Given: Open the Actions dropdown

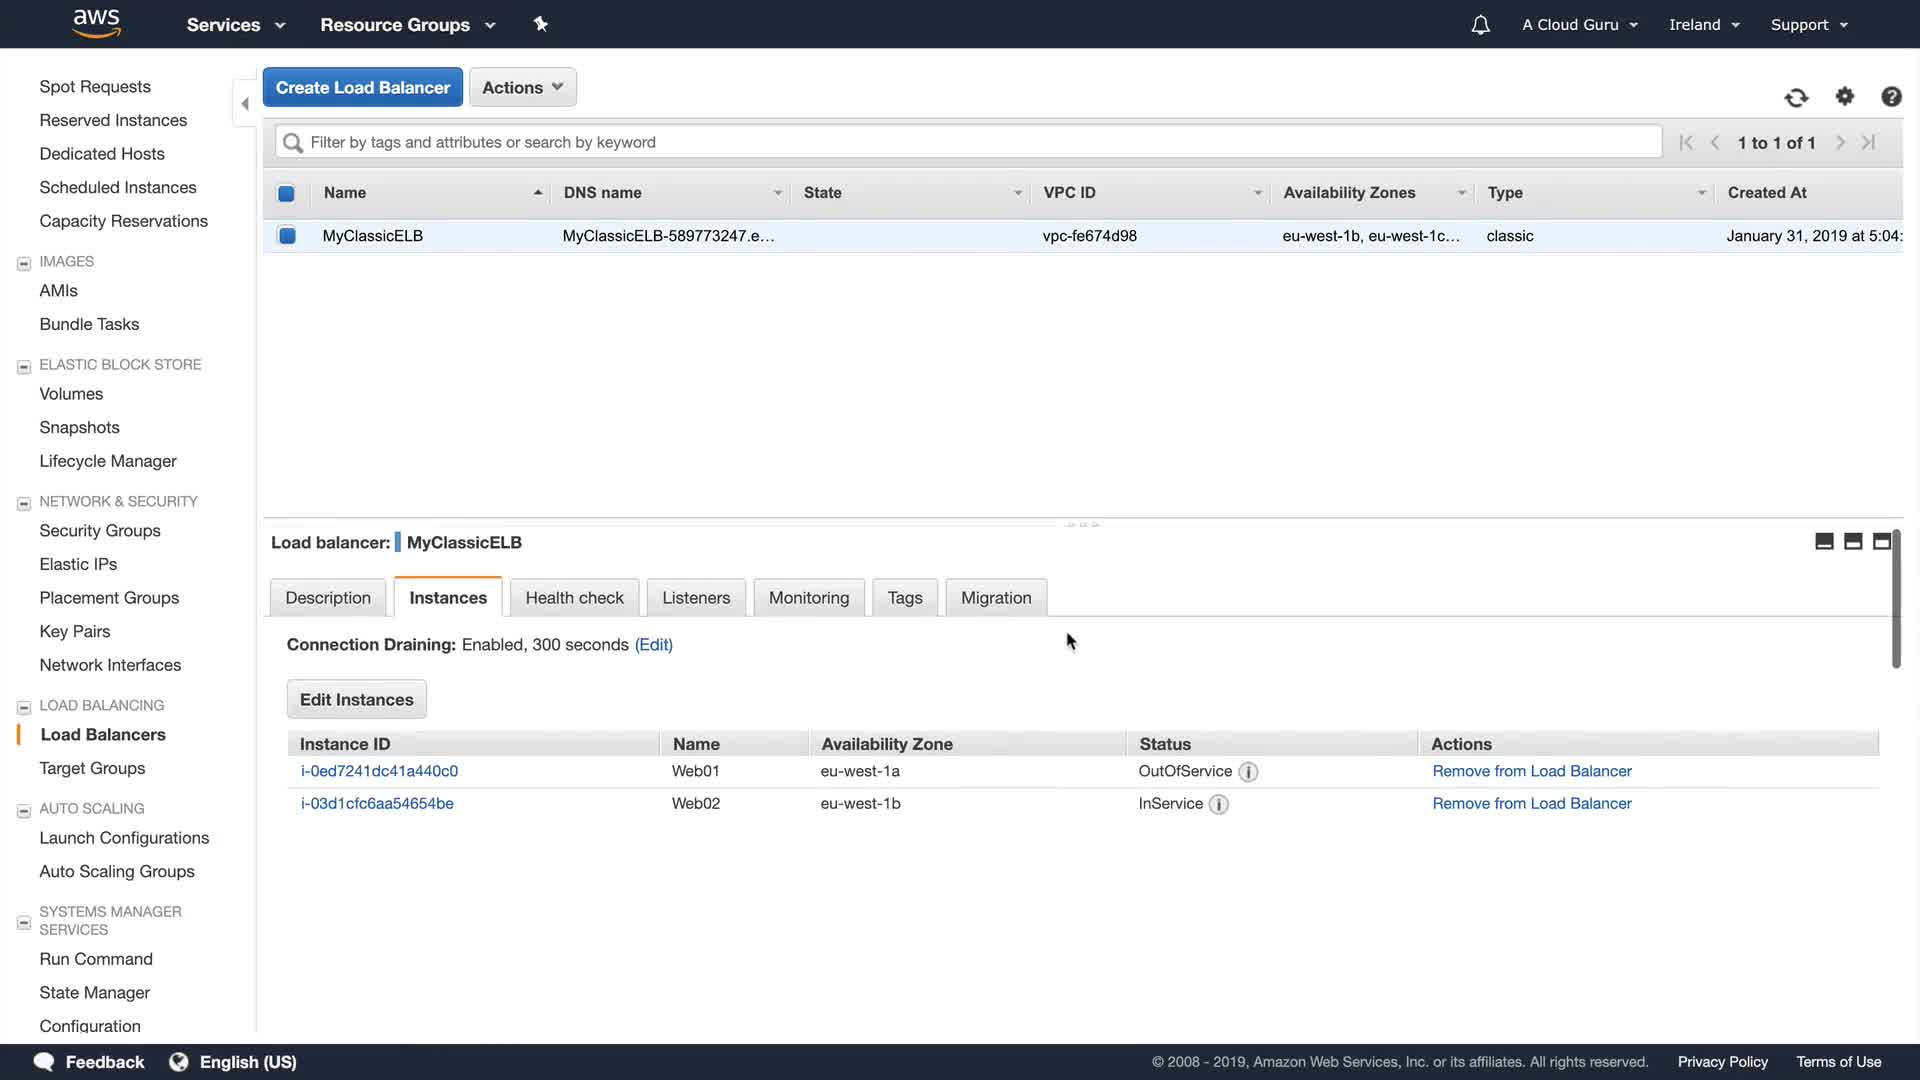Looking at the screenshot, I should pos(522,87).
